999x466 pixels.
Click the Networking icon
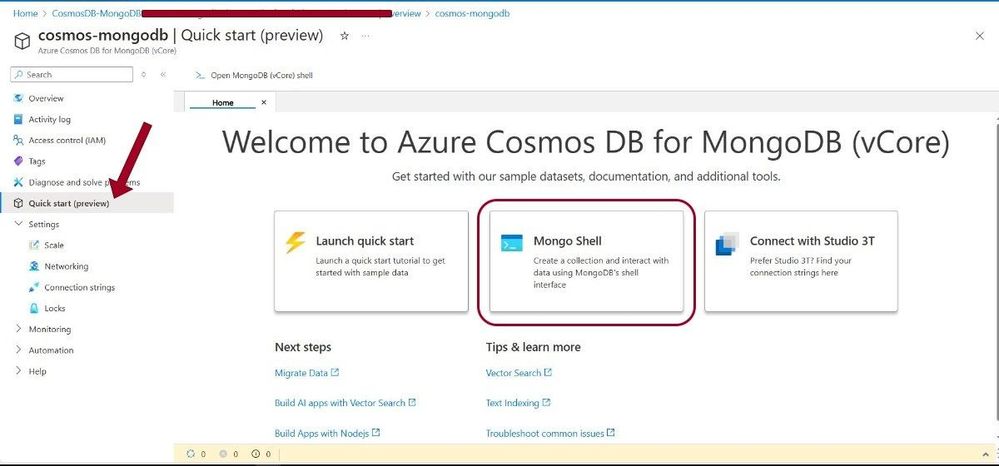(34, 266)
